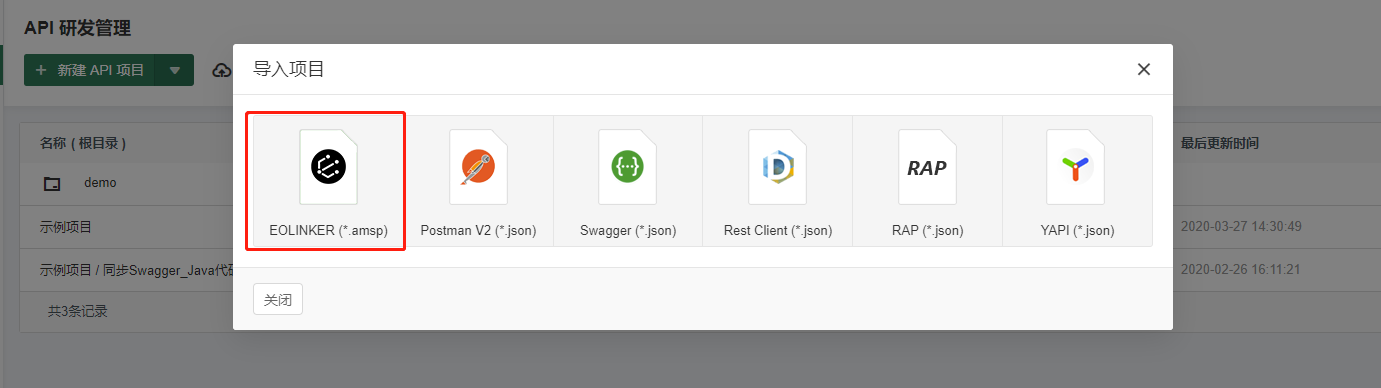
Task: Click the cloud upload icon in toolbar
Action: coord(222,70)
